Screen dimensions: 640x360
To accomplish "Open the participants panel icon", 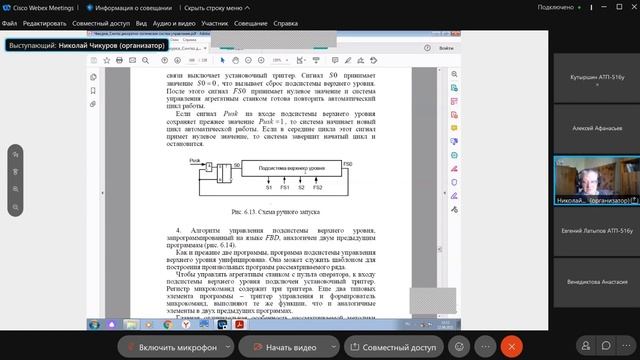I will [586, 346].
